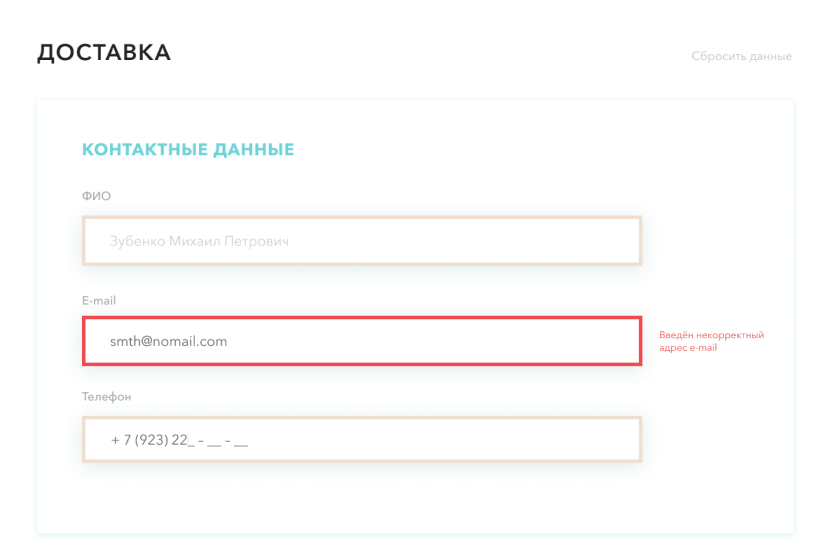Click the word Михаил in the name placeholder
840x560 pixels.
point(194,241)
